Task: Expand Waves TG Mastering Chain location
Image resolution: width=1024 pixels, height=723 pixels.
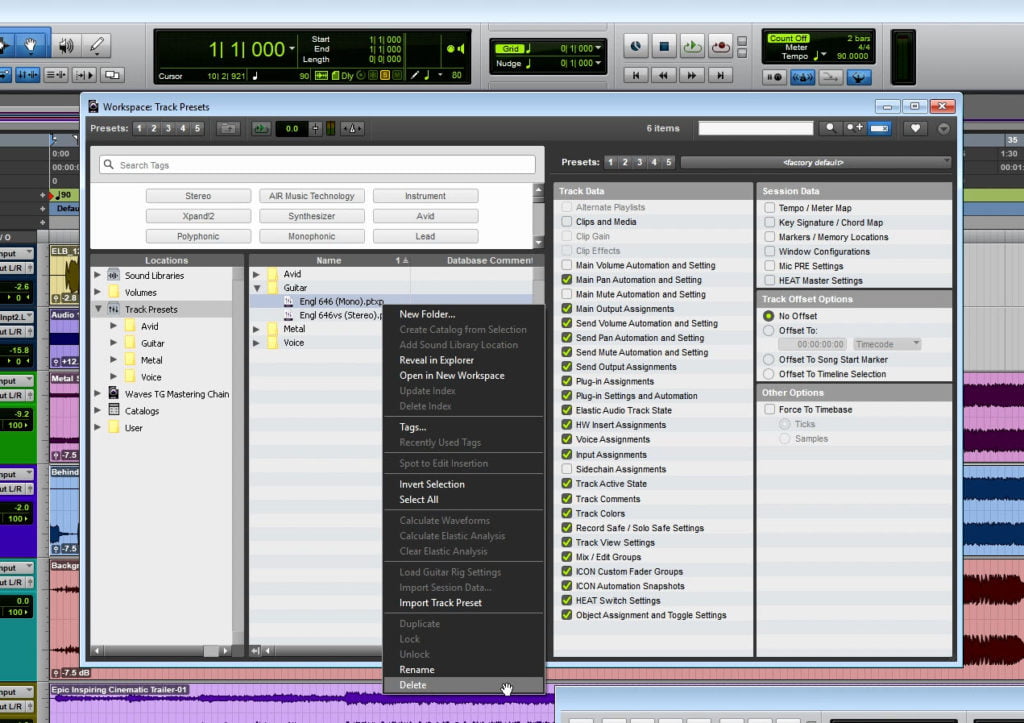Action: [97, 394]
